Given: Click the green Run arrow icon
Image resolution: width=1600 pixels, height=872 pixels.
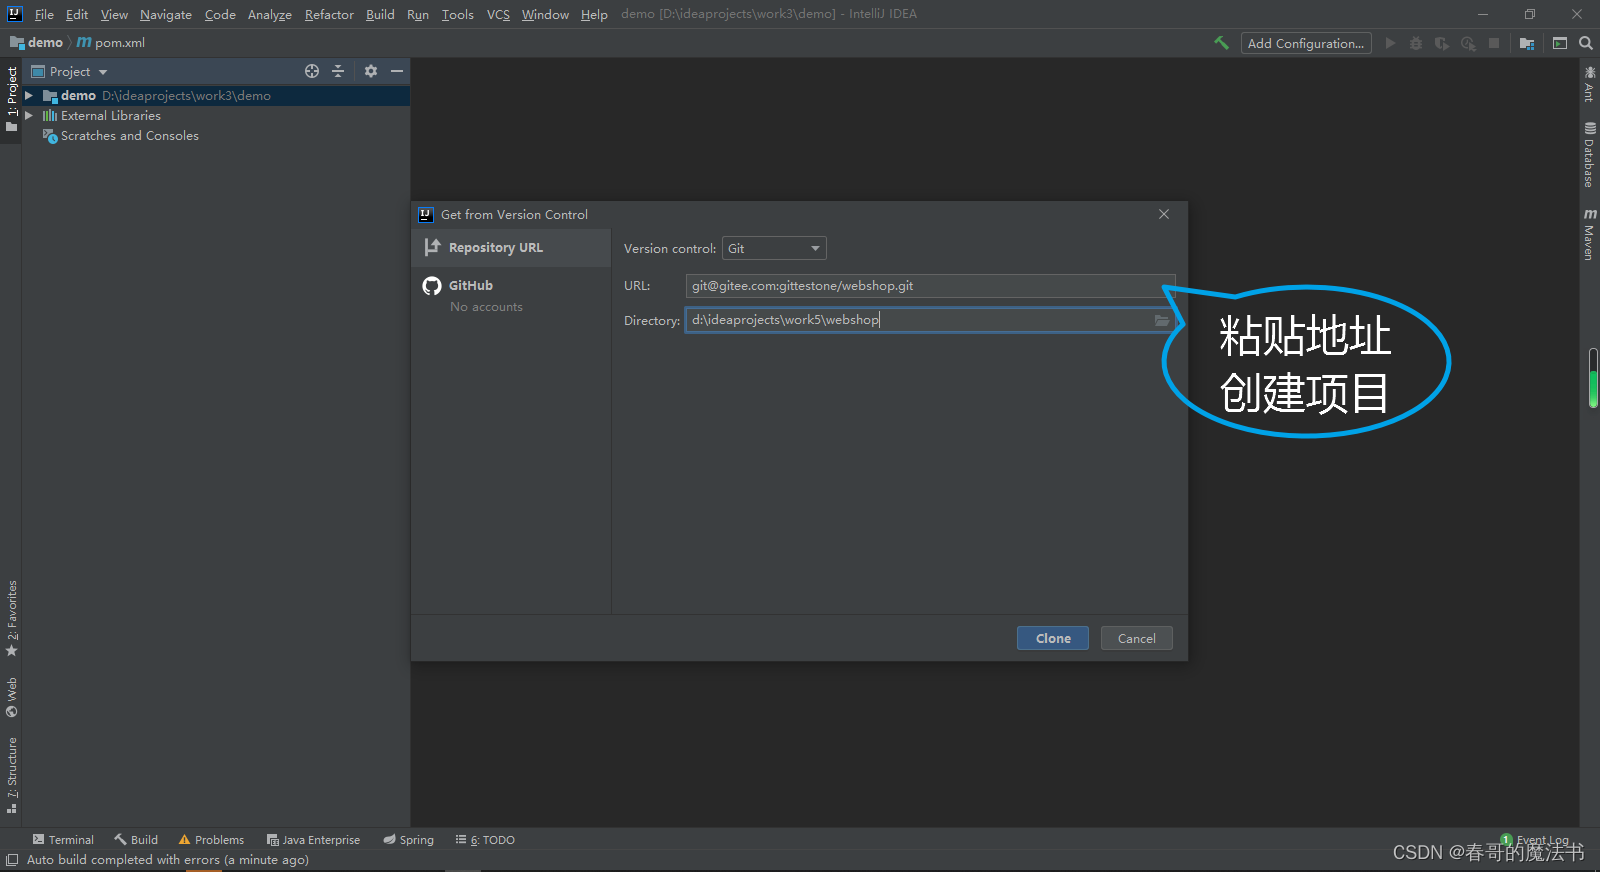Looking at the screenshot, I should tap(1390, 43).
